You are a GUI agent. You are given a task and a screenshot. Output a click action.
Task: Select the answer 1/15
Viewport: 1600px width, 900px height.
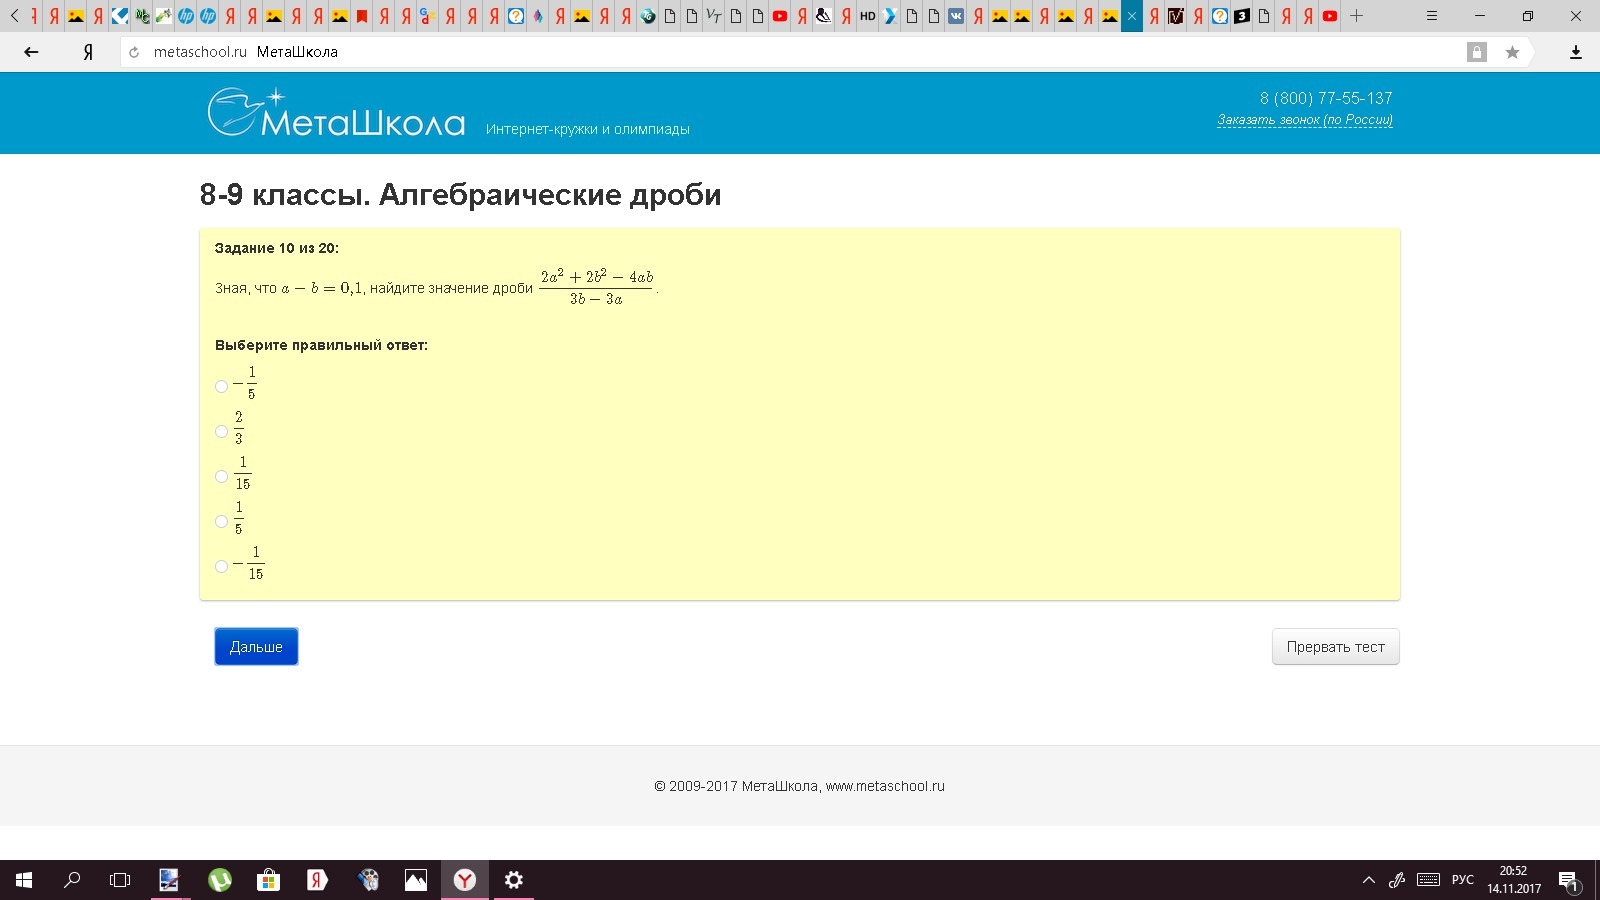221,476
